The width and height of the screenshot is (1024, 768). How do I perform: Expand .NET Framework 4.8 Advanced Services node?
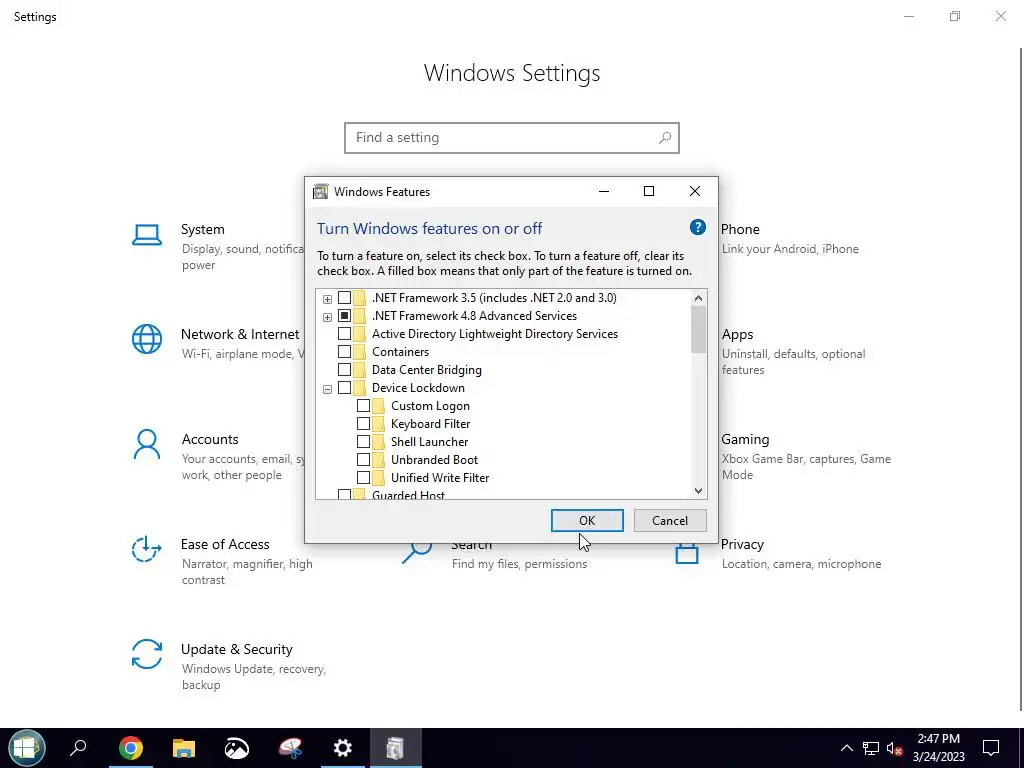tap(327, 317)
